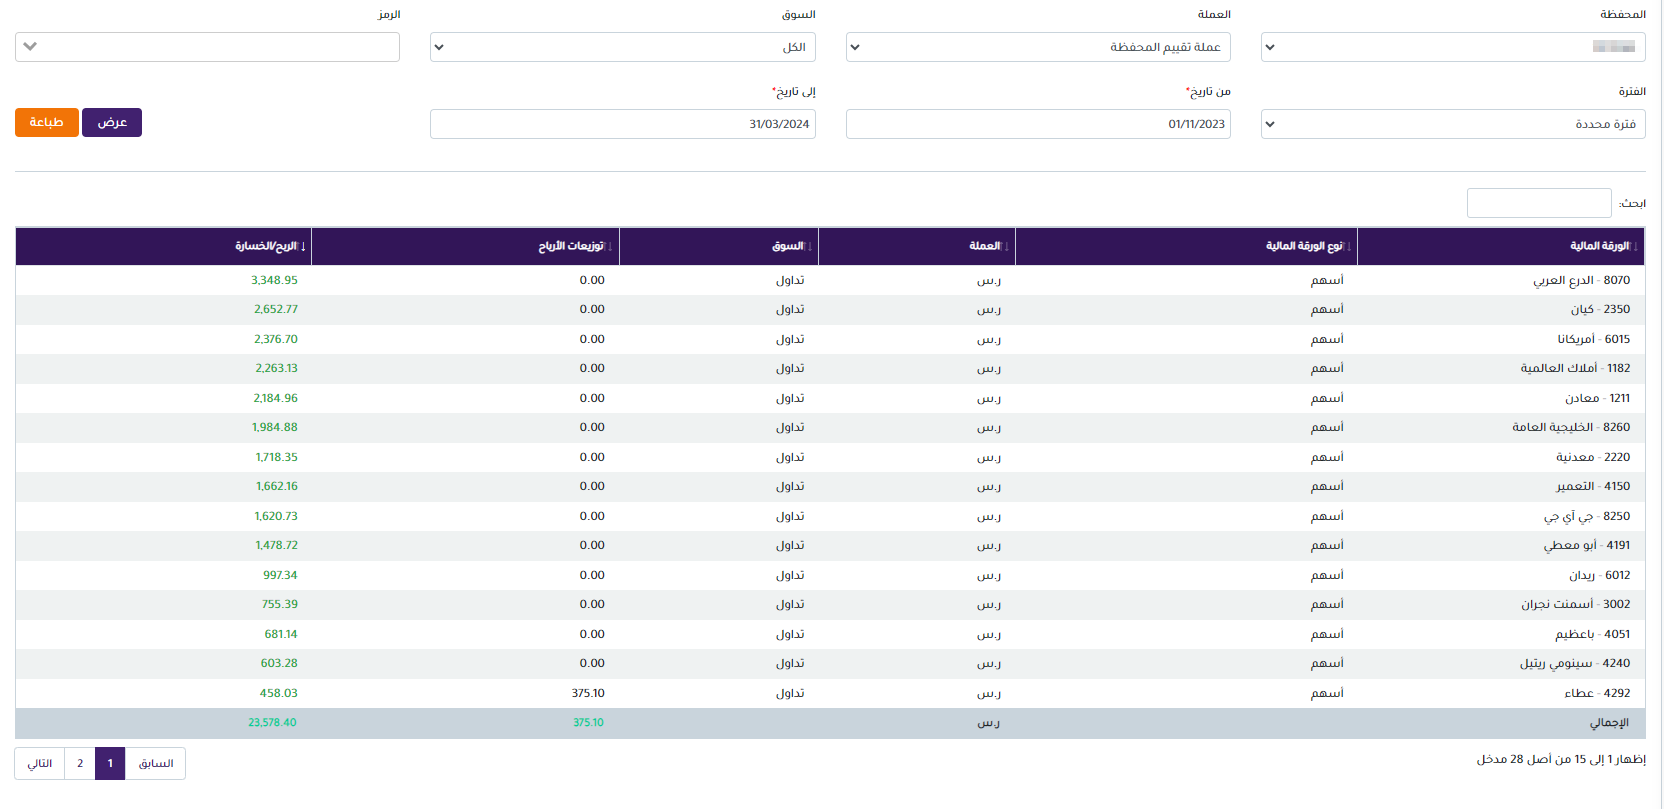
Task: Go to page 2 of results
Action: pyautogui.click(x=80, y=763)
